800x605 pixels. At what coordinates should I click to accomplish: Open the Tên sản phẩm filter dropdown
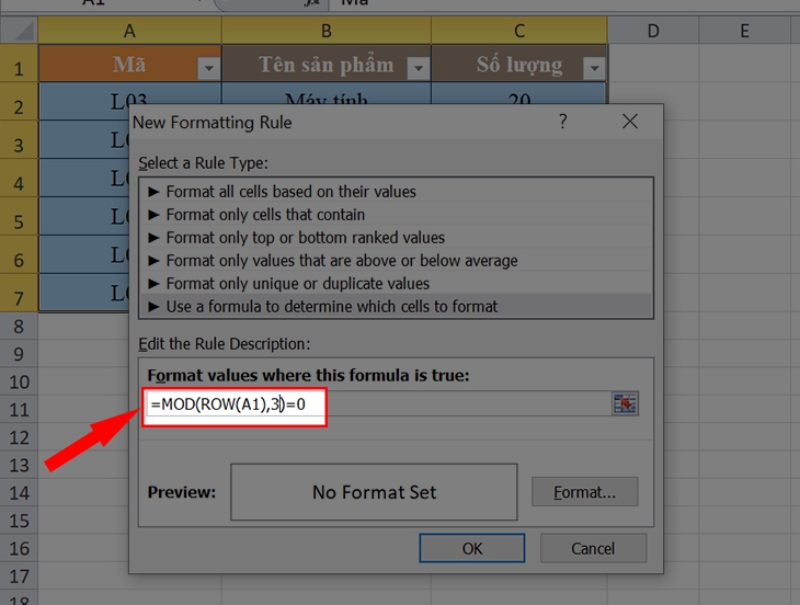point(417,68)
